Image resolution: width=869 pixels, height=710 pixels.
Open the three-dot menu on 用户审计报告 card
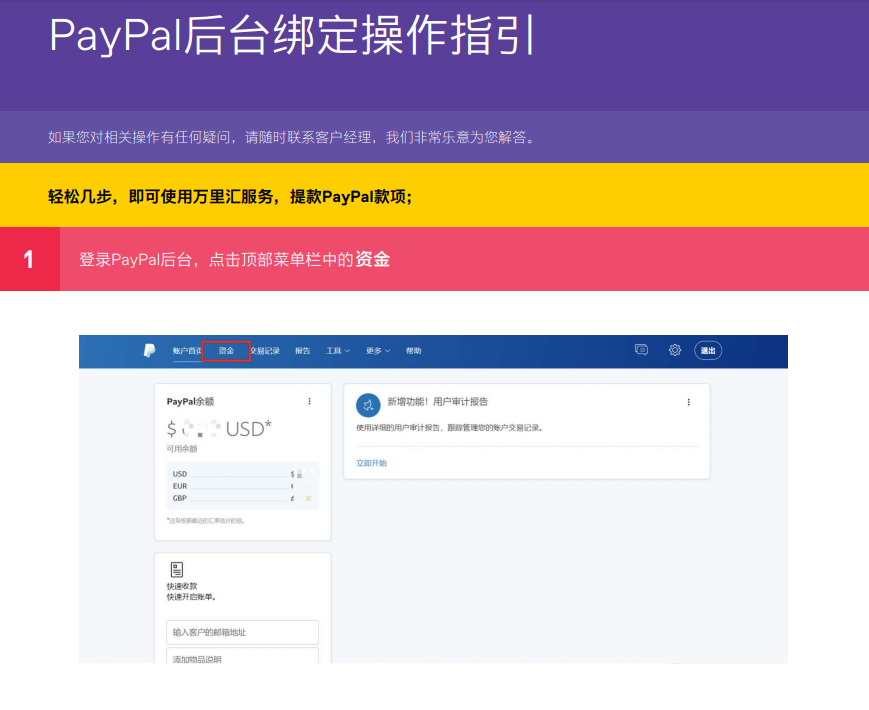(688, 402)
